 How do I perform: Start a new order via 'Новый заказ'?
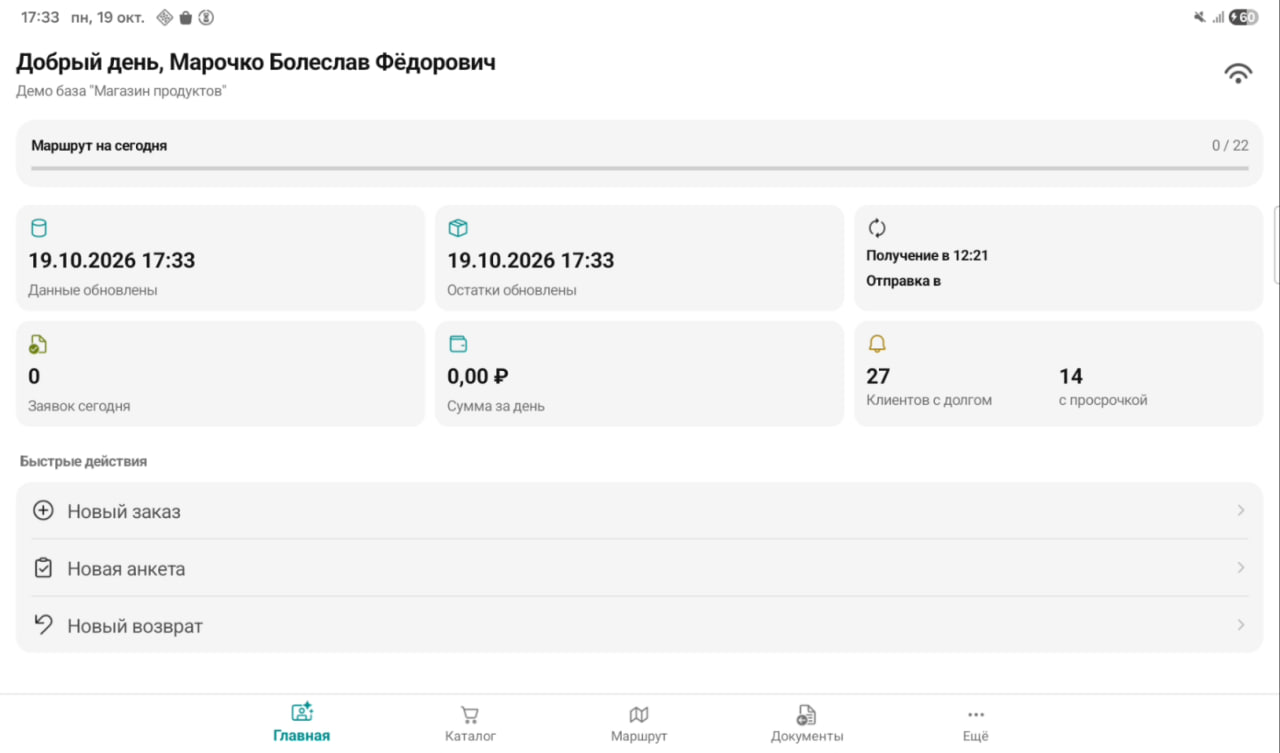[x=640, y=511]
